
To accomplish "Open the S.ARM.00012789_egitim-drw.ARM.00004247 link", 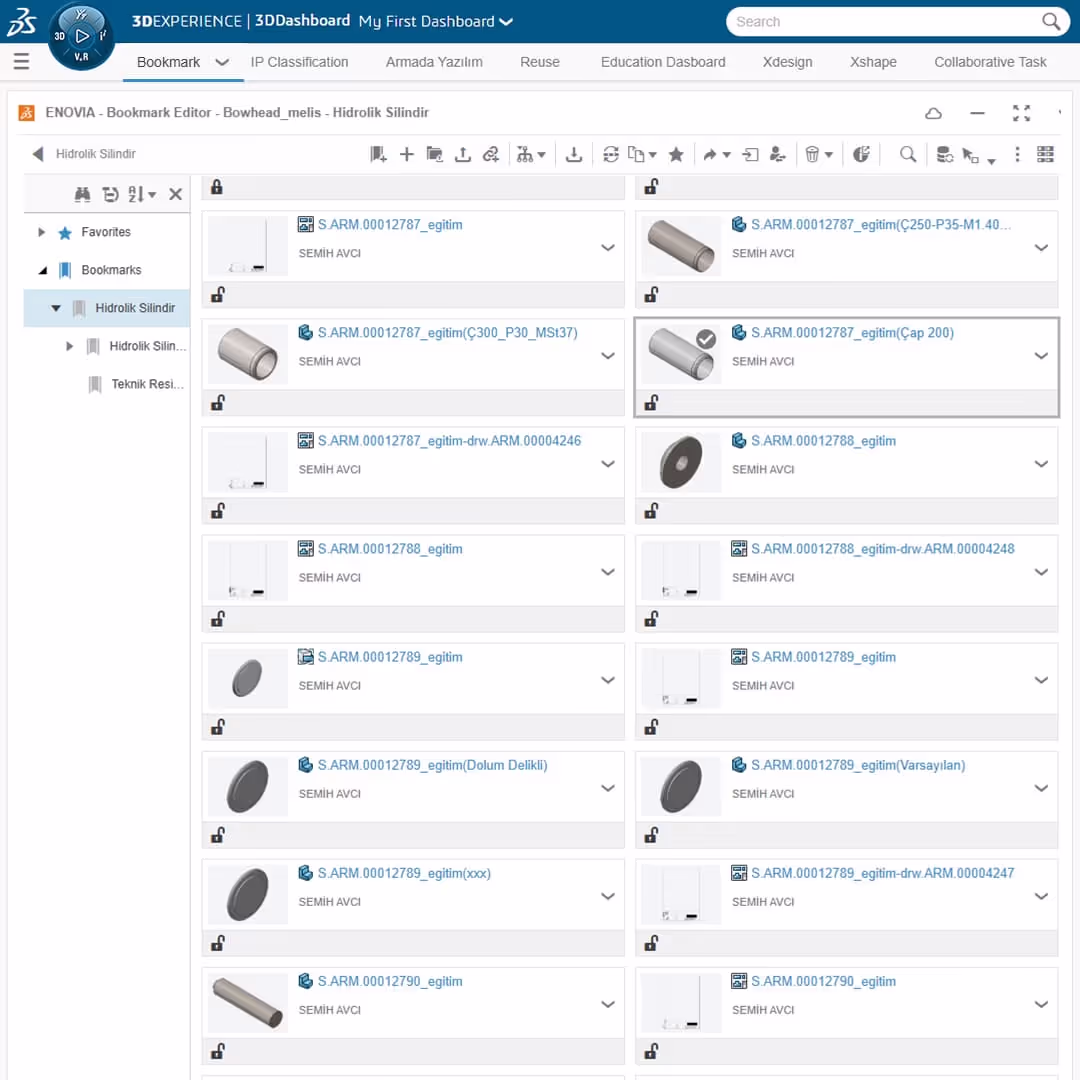I will [882, 873].
